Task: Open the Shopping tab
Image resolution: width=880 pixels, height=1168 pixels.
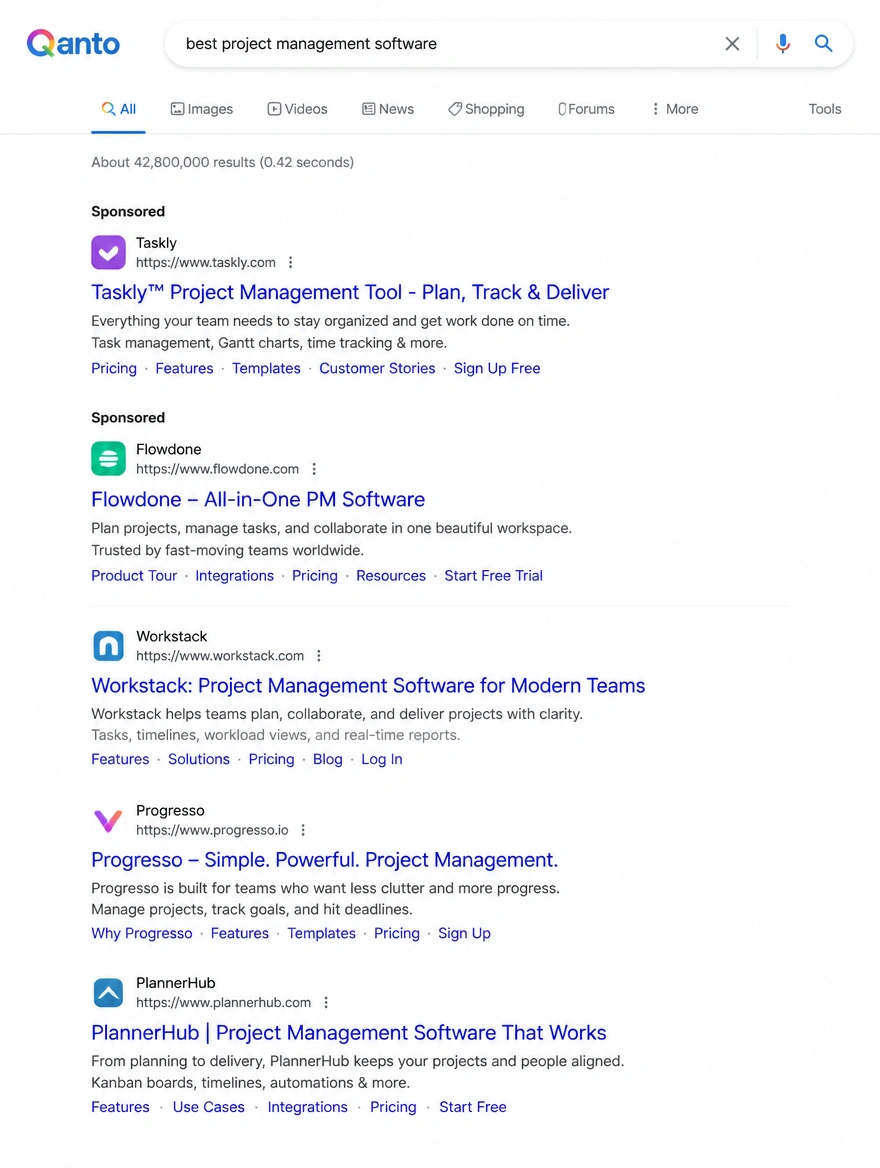Action: click(486, 109)
